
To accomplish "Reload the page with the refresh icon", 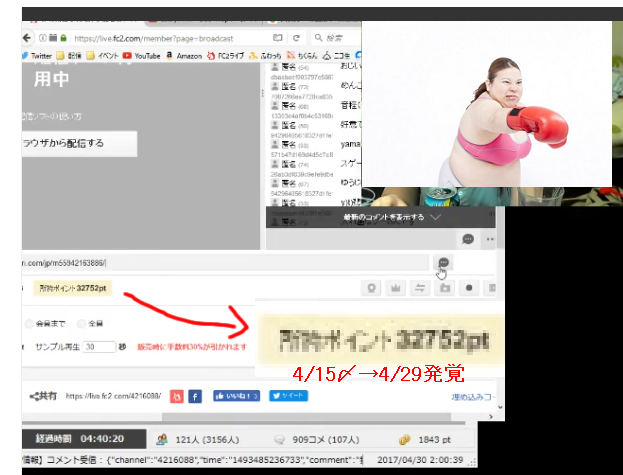I will [x=296, y=38].
